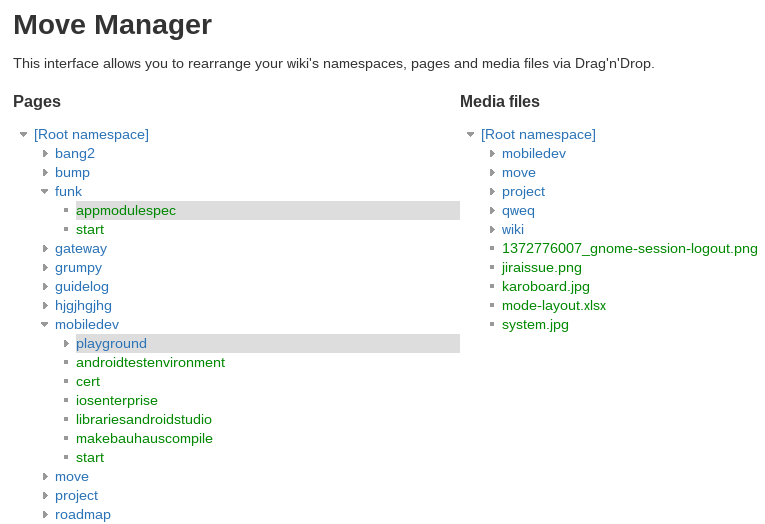The width and height of the screenshot is (765, 524).
Task: Select the makebauhauscompile page
Action: [x=144, y=438]
